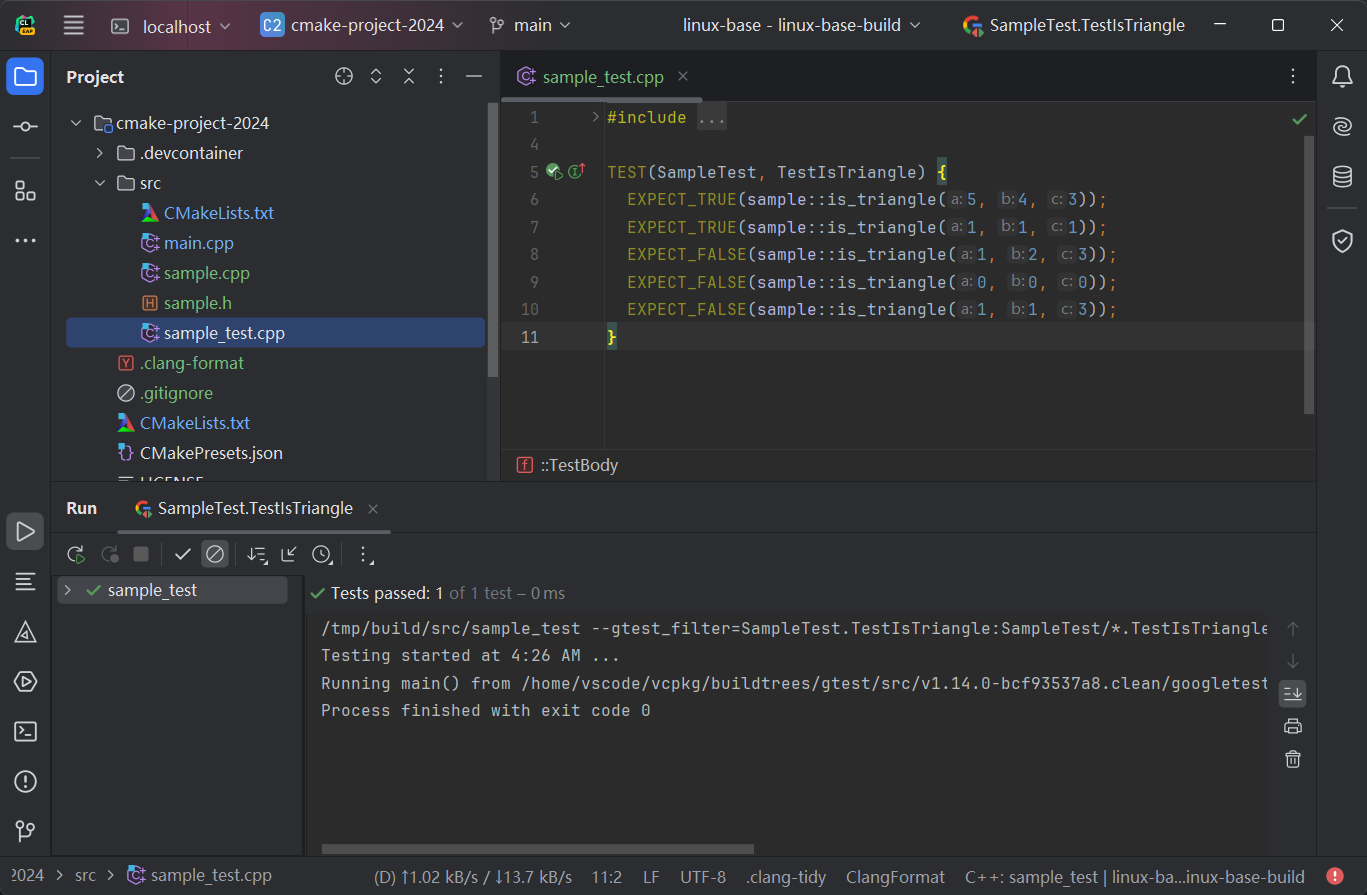This screenshot has width=1367, height=895.
Task: Open the Database tool window
Action: pos(1342,177)
